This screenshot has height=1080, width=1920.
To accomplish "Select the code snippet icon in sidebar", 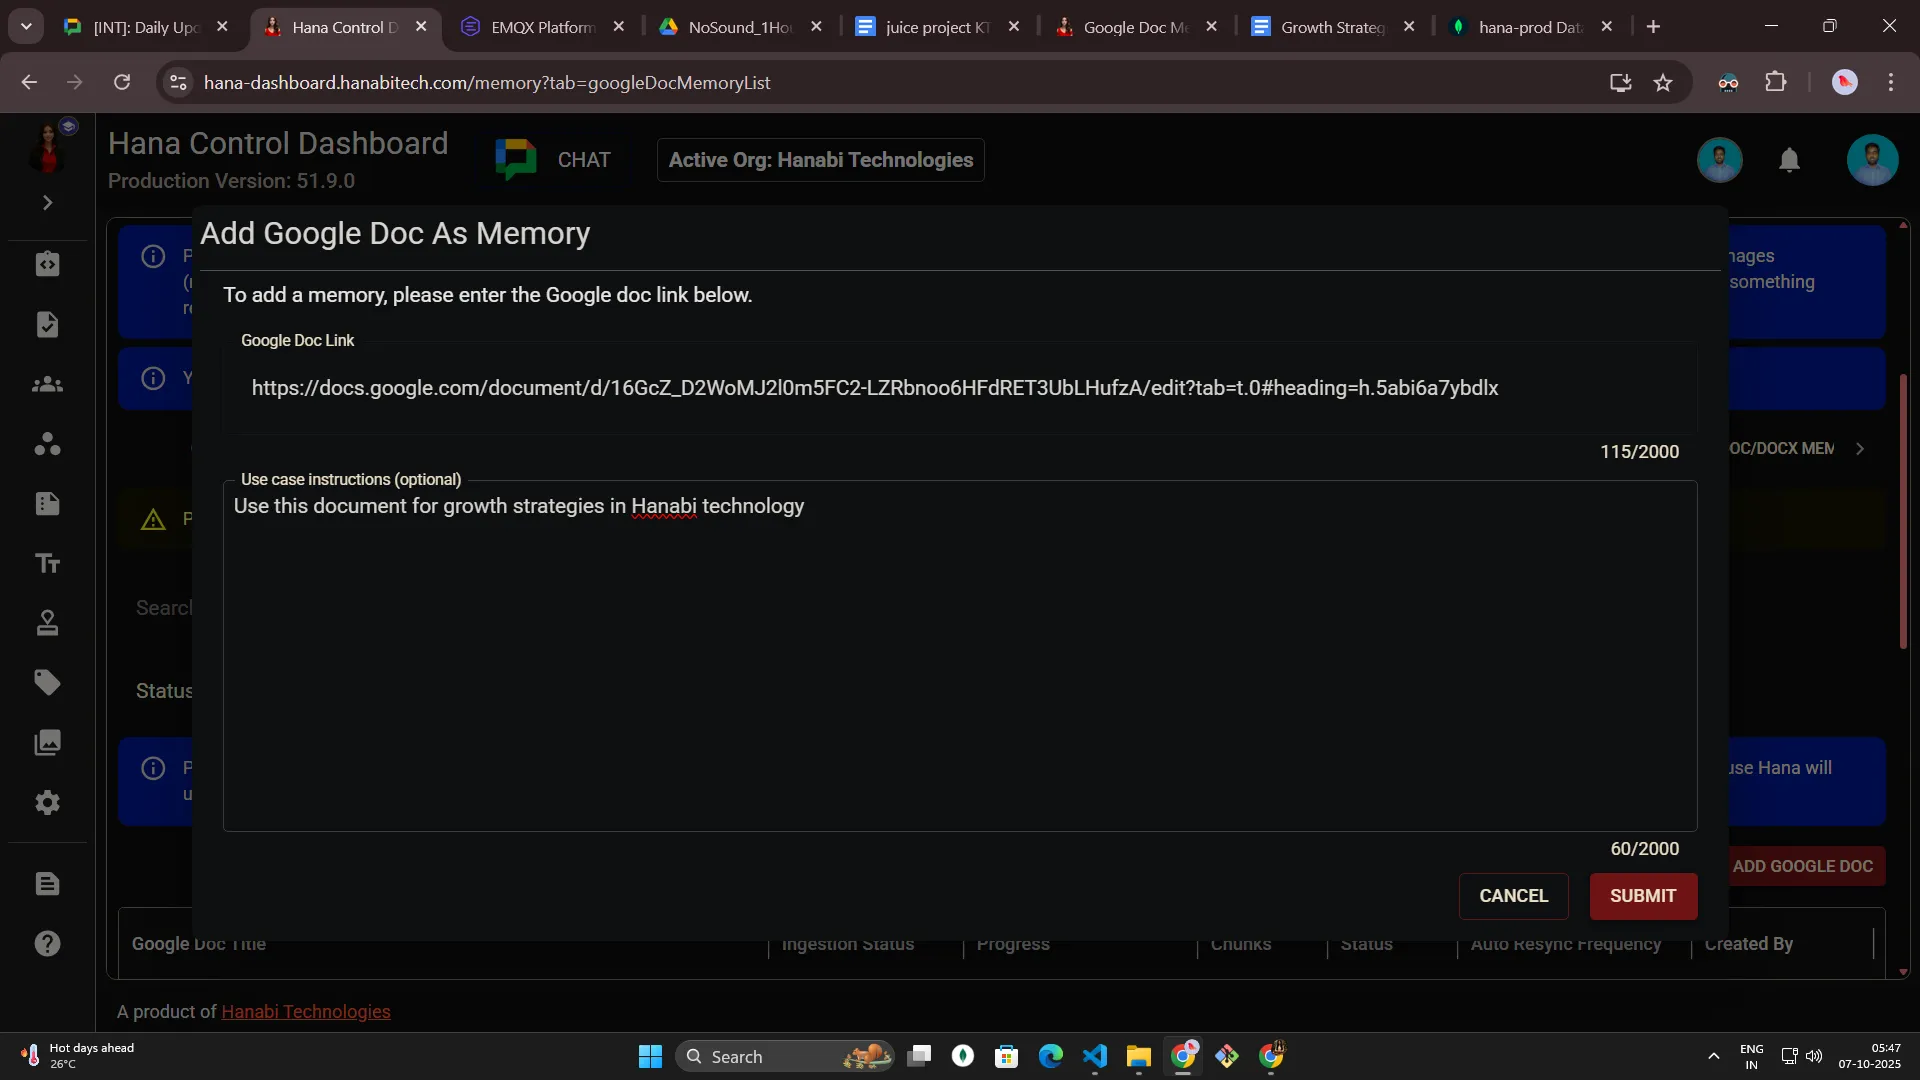I will click(47, 264).
